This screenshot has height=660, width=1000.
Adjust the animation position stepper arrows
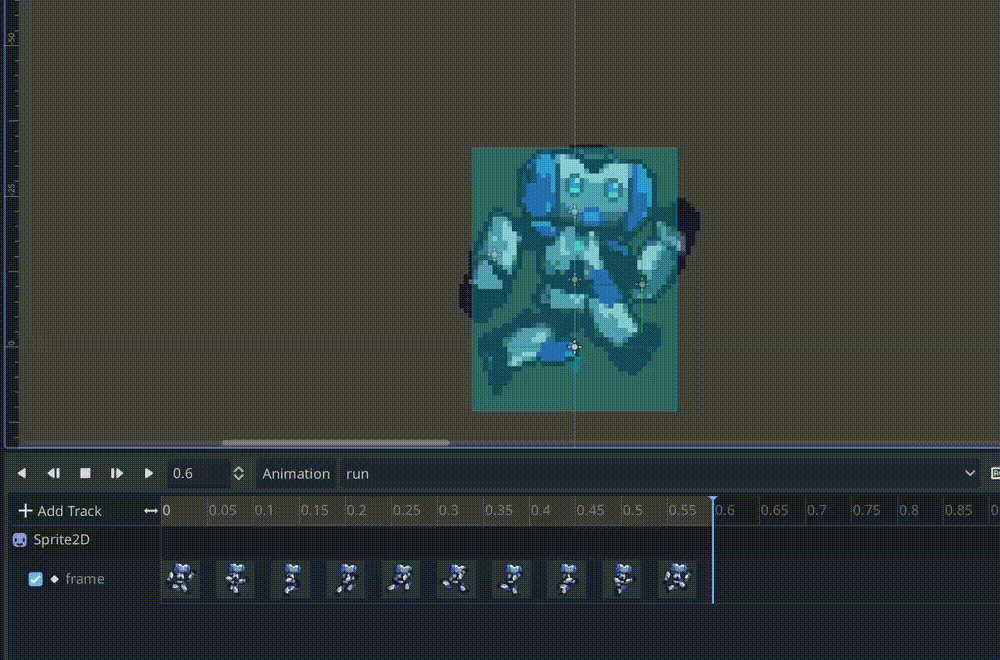239,474
